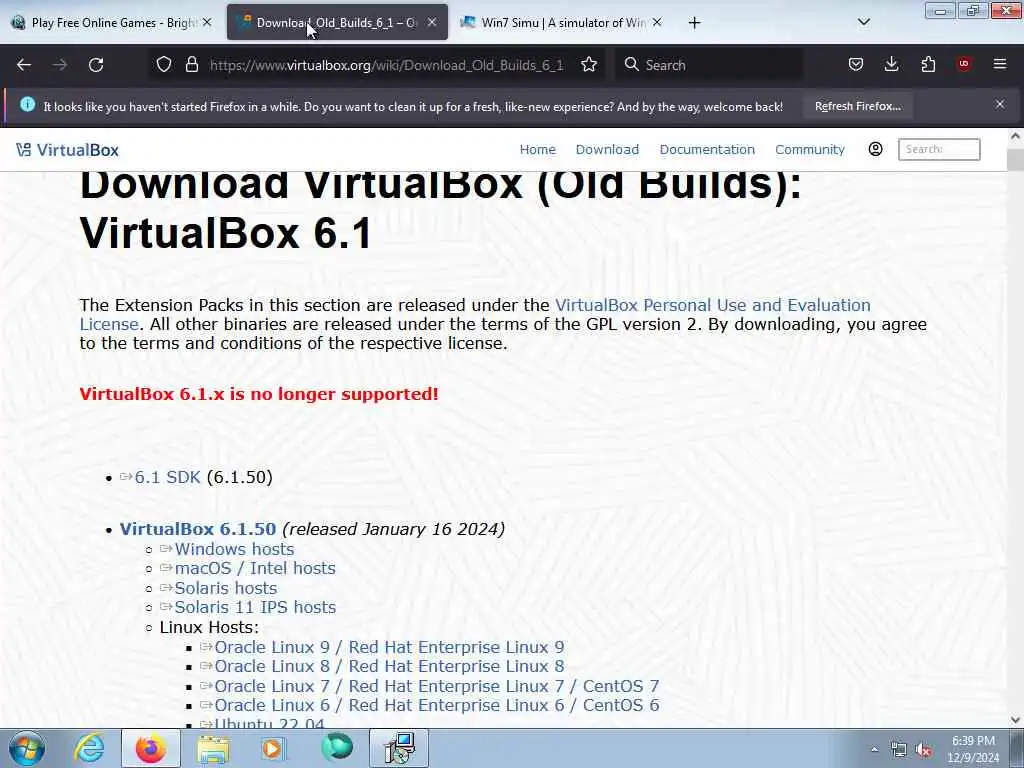Reload the current page
Image resolution: width=1024 pixels, height=768 pixels.
(x=96, y=65)
